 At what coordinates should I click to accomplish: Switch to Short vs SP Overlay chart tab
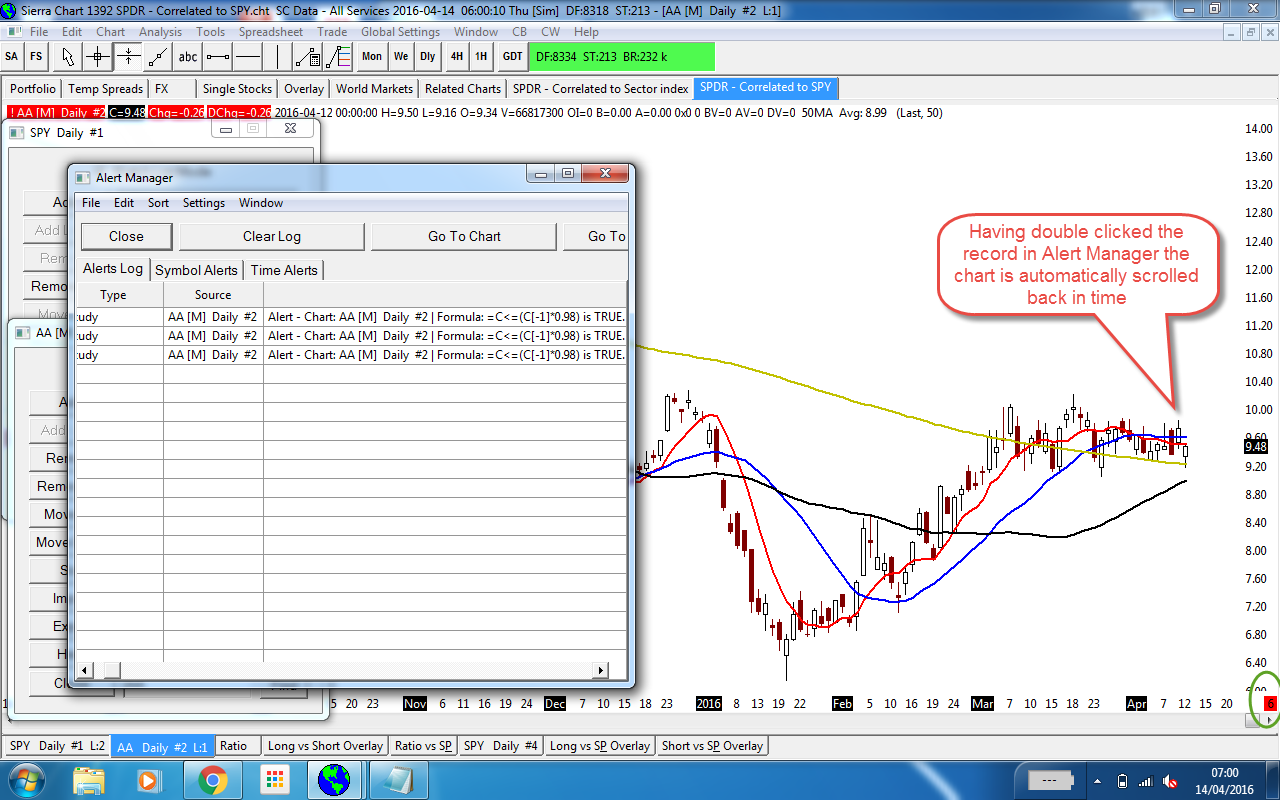coord(712,746)
